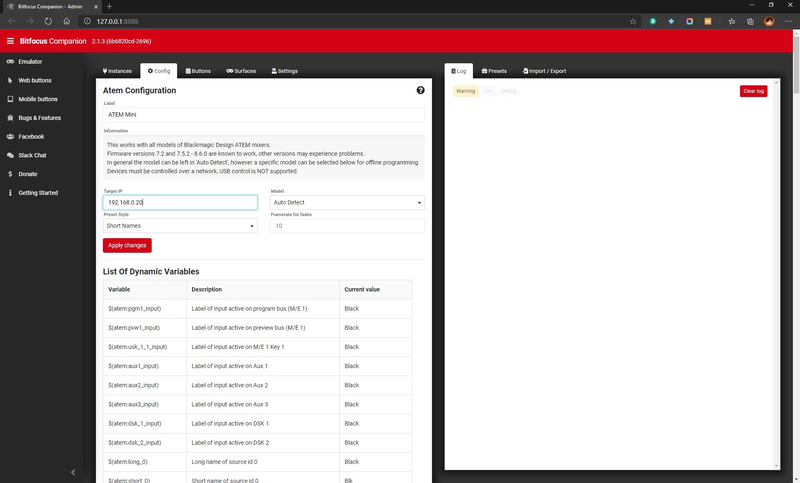Click 'Long name of source id 0' description

click(x=224, y=462)
